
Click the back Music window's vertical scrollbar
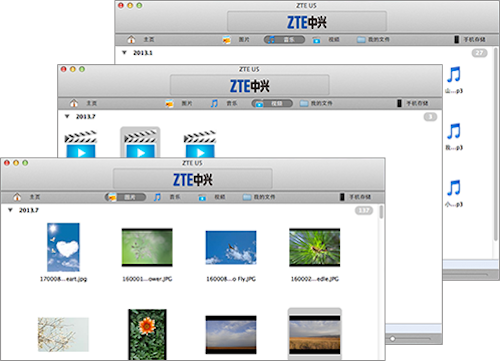(496, 144)
